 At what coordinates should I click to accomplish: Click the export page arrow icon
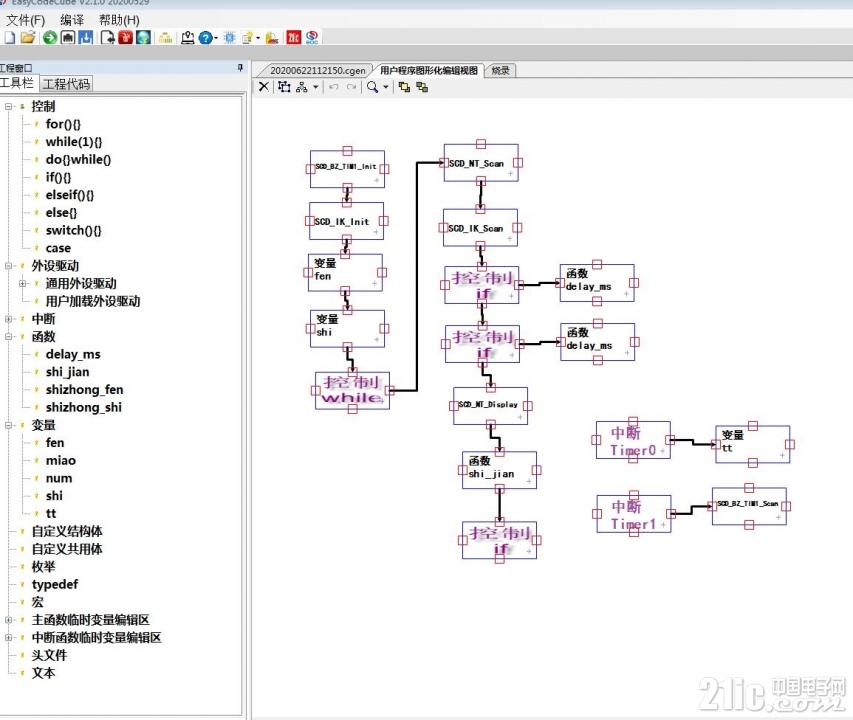(108, 38)
